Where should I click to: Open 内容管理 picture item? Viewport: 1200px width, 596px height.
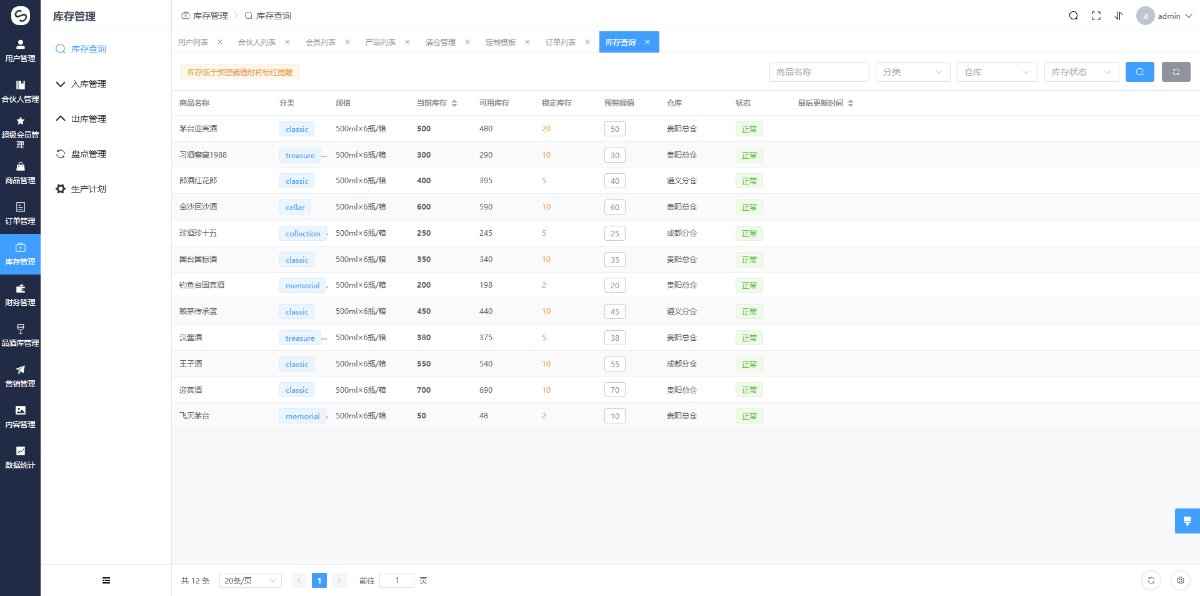pyautogui.click(x=20, y=417)
